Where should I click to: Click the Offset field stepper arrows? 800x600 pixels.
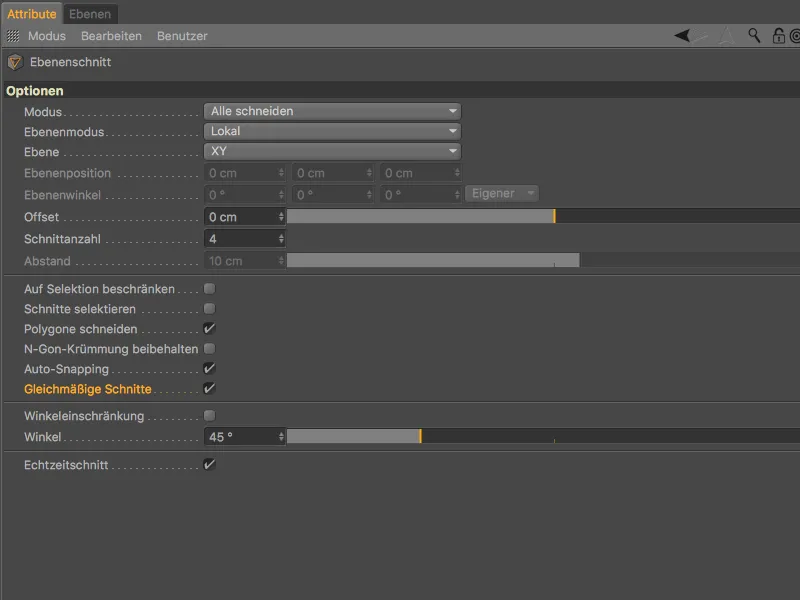point(281,217)
